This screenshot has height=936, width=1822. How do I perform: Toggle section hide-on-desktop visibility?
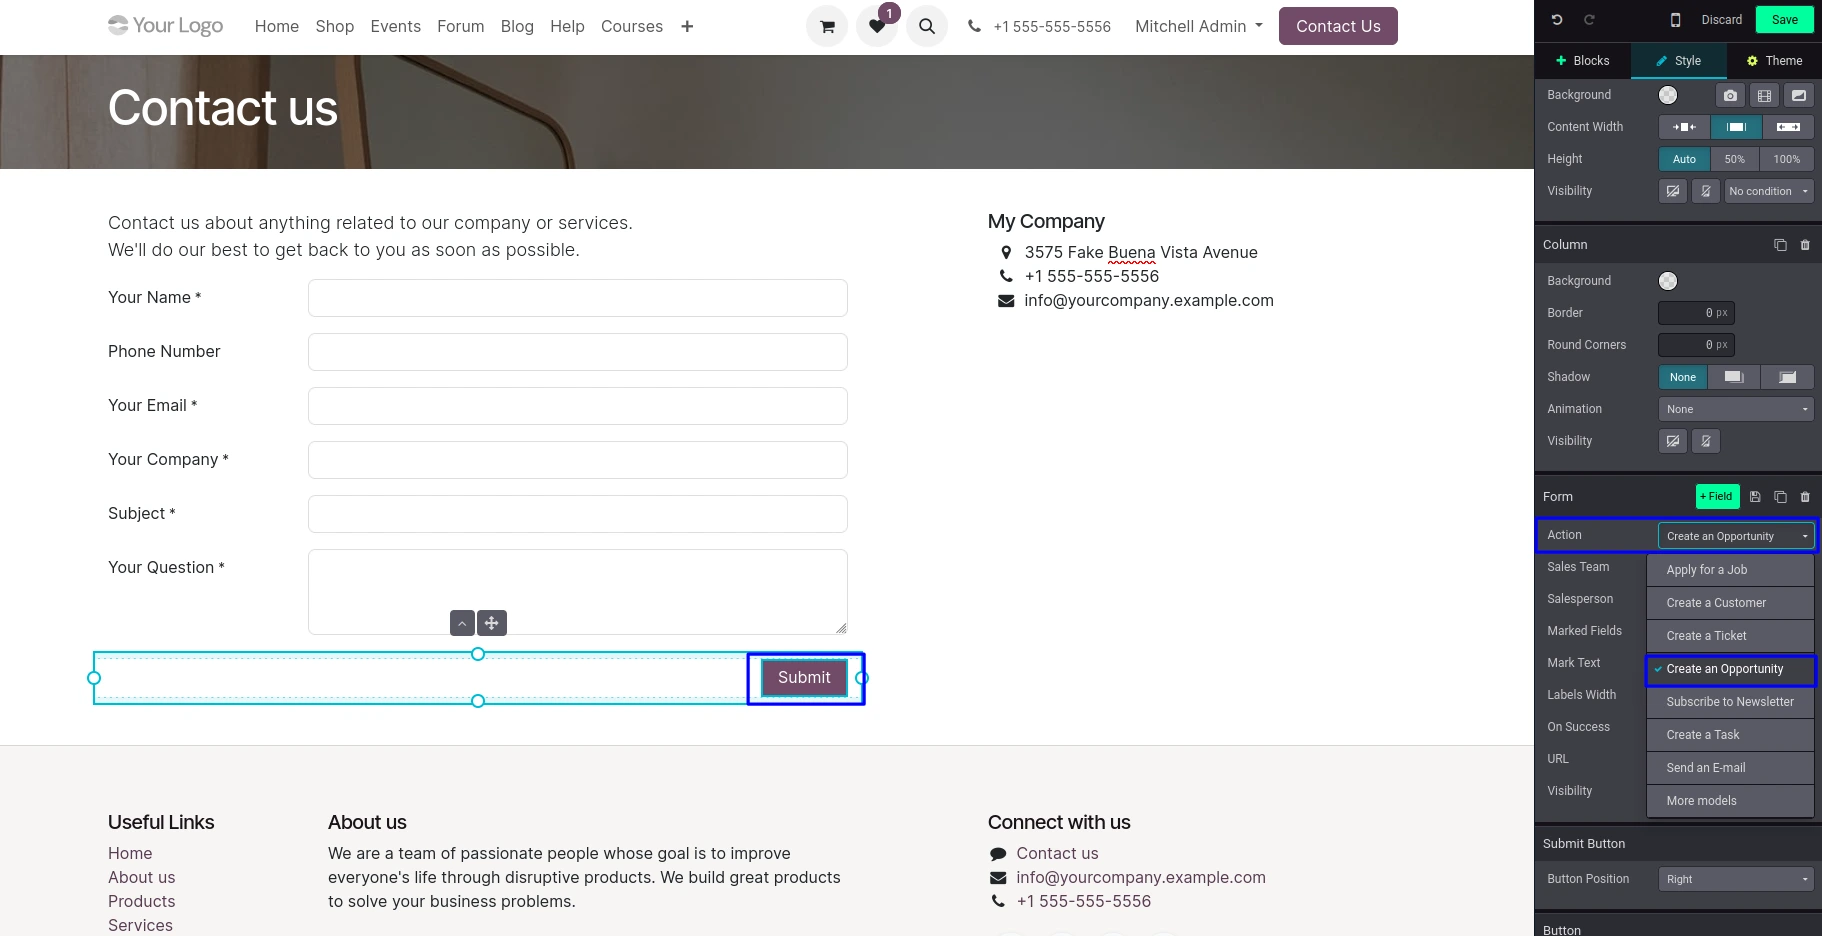tap(1673, 191)
